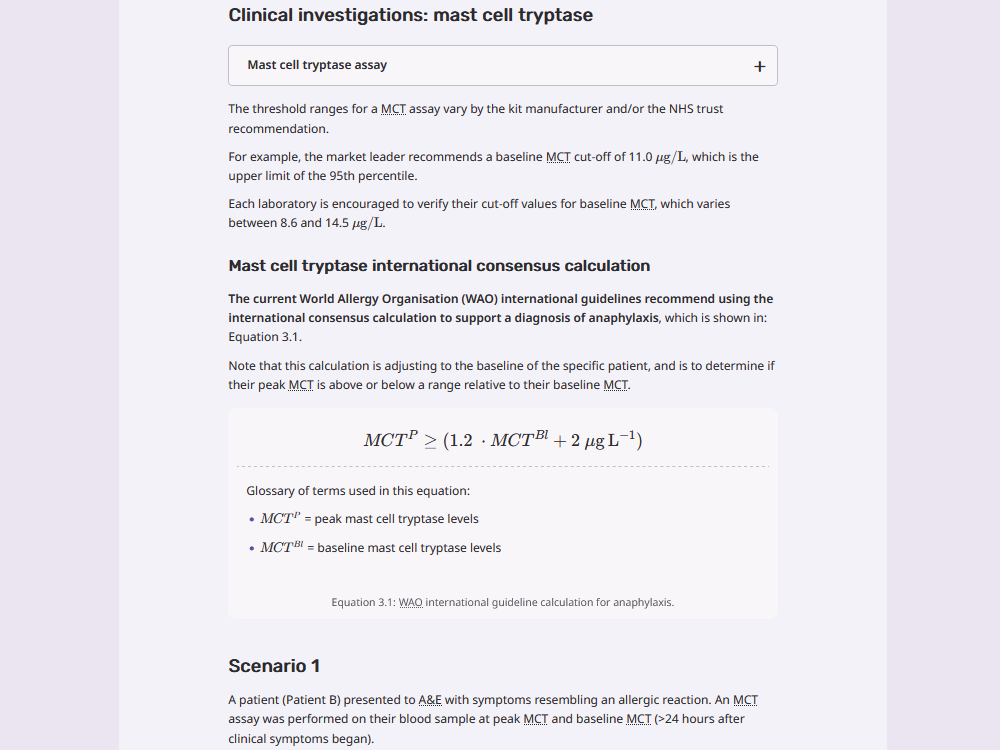1000x750 pixels.
Task: Click MCT abbreviation in 'peak MCT and baseline'
Action: 536,719
